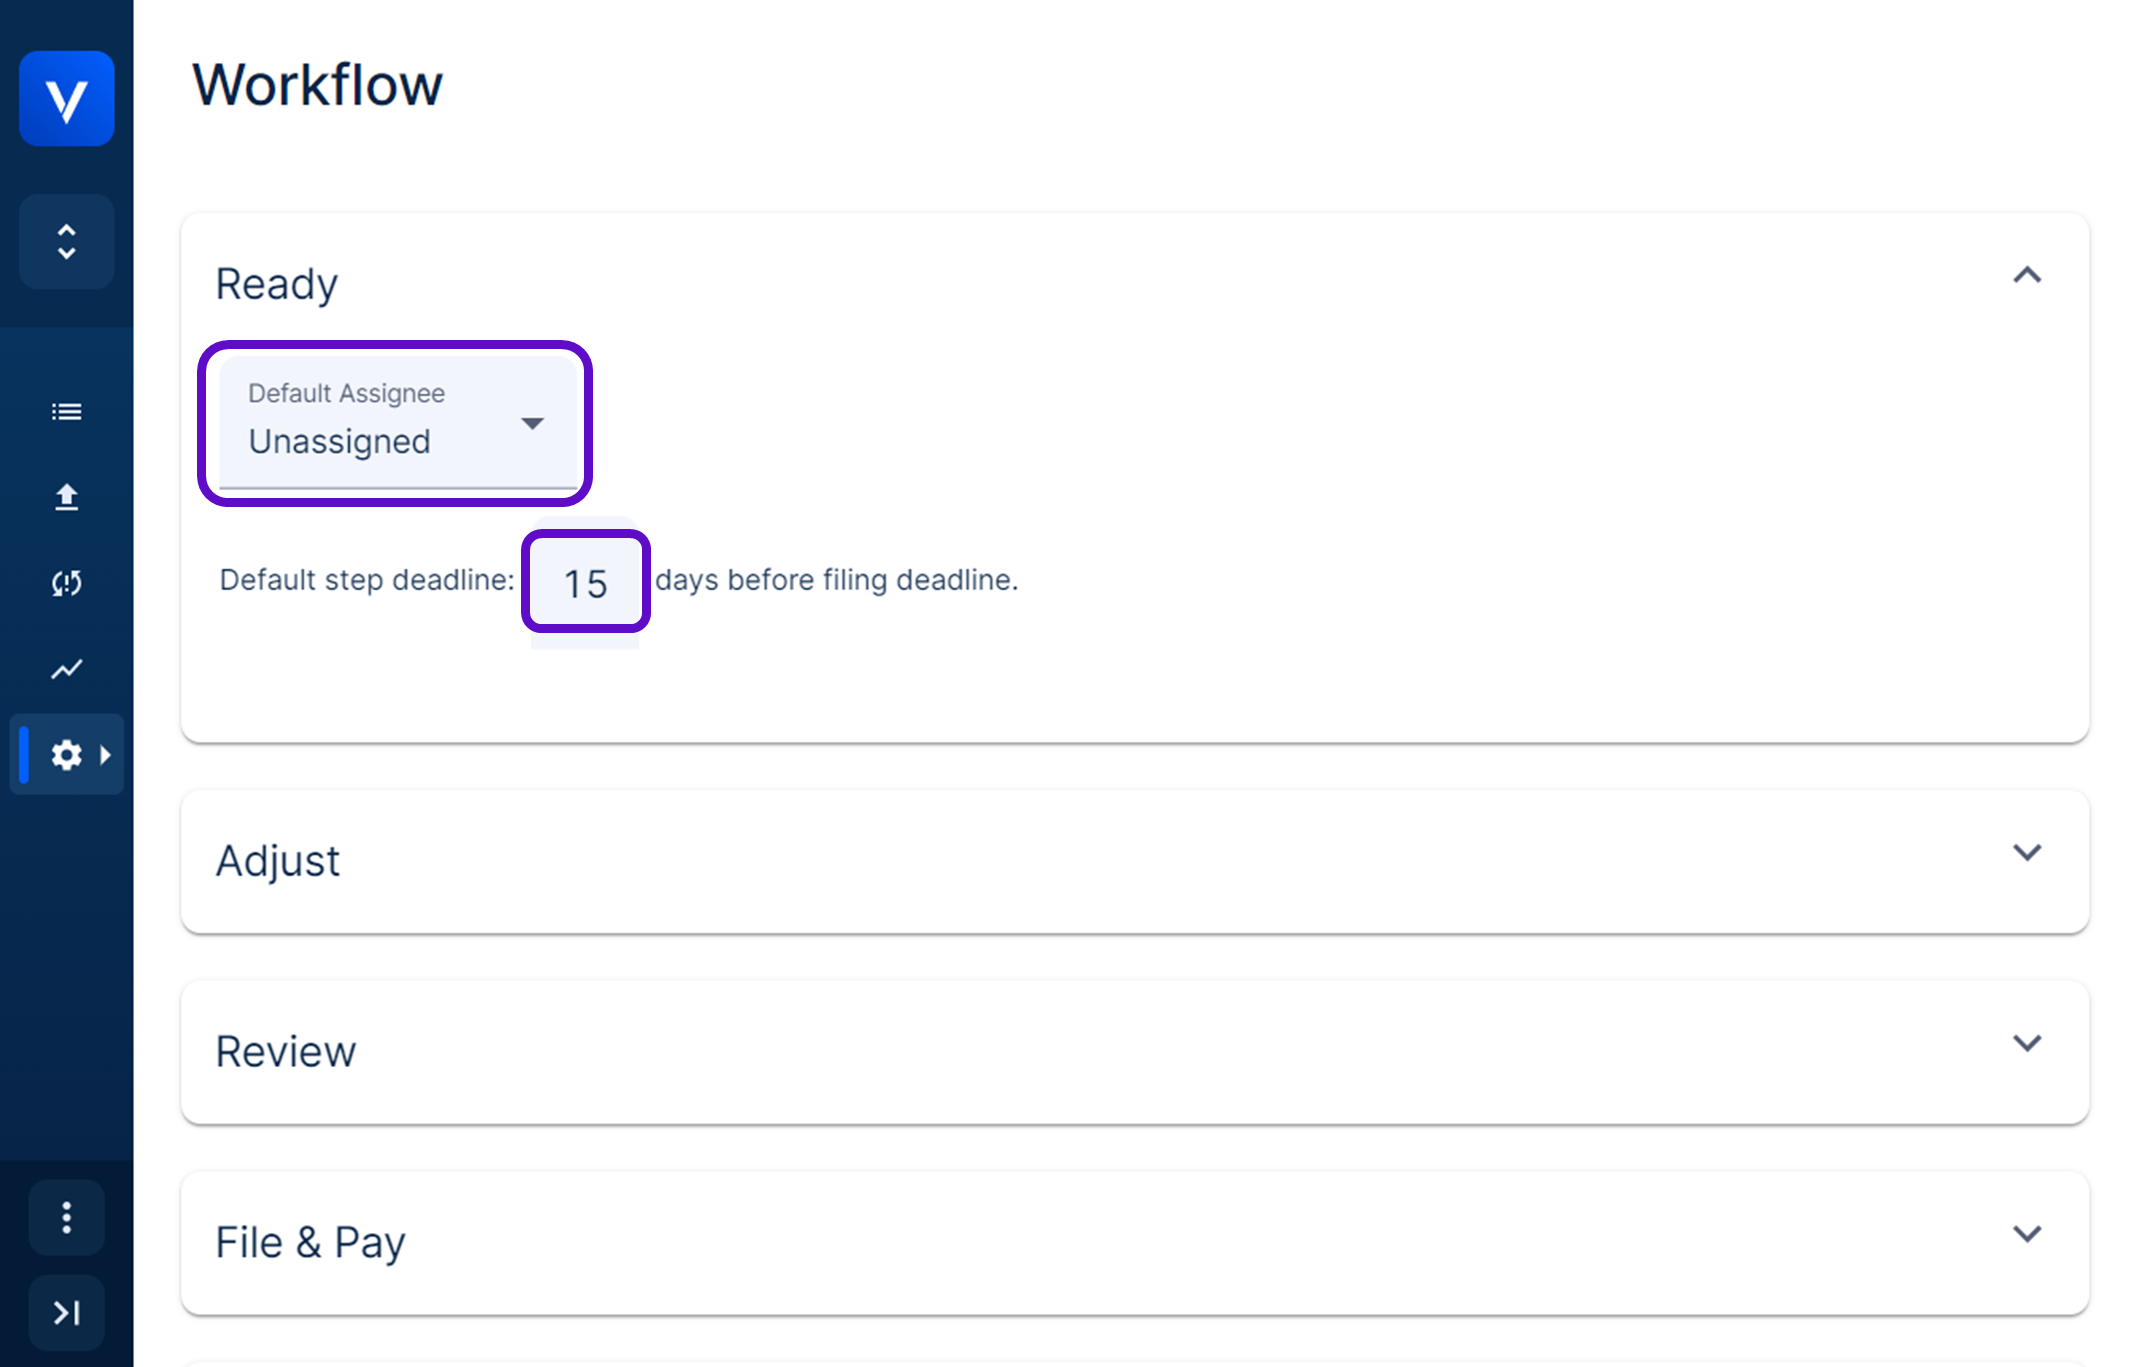
Task: Expand the File & Pay section chevron
Action: click(2026, 1234)
